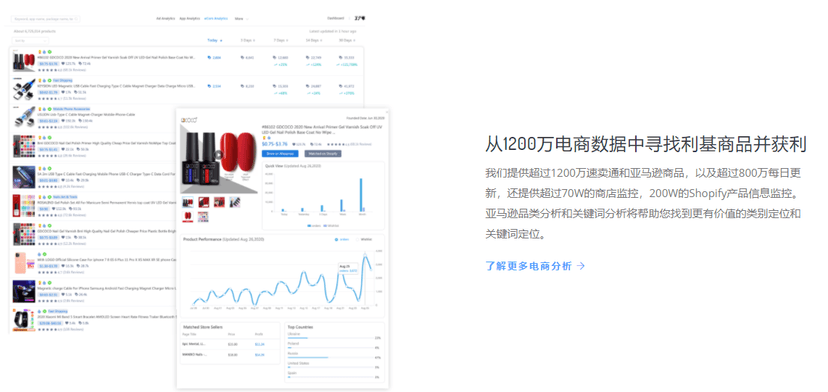Click the arrow icon after 了解更多电商分析
The image size is (828, 392).
(x=581, y=266)
